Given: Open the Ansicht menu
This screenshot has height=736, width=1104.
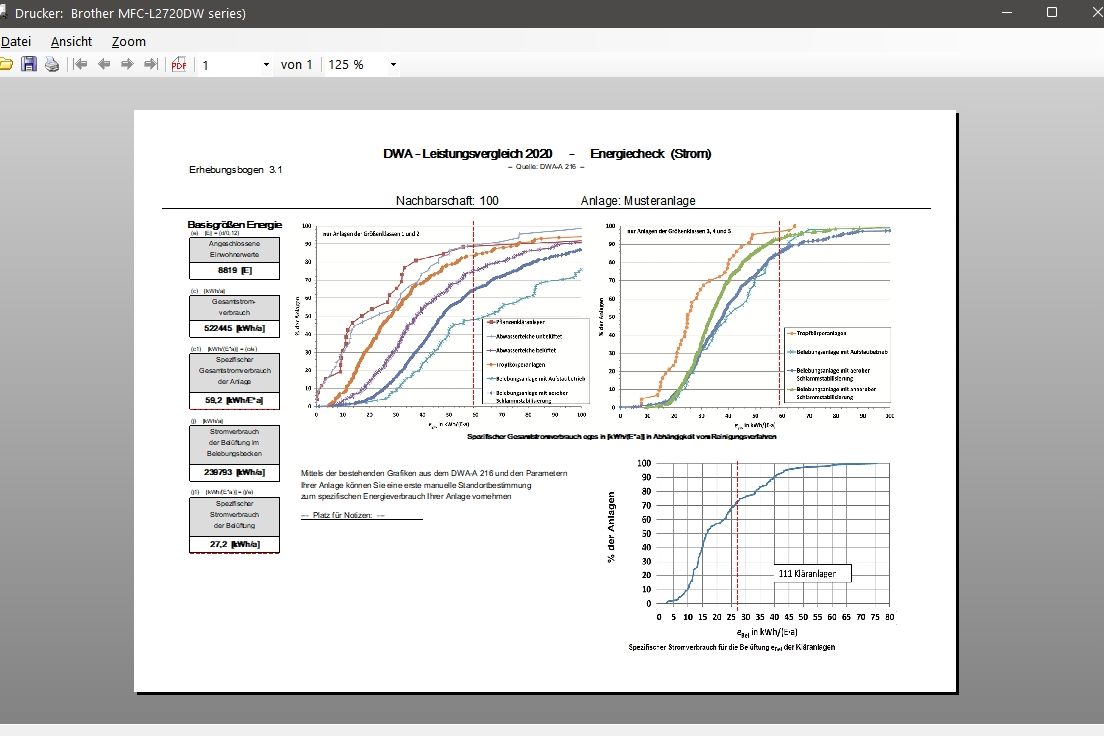Looking at the screenshot, I should pos(71,41).
